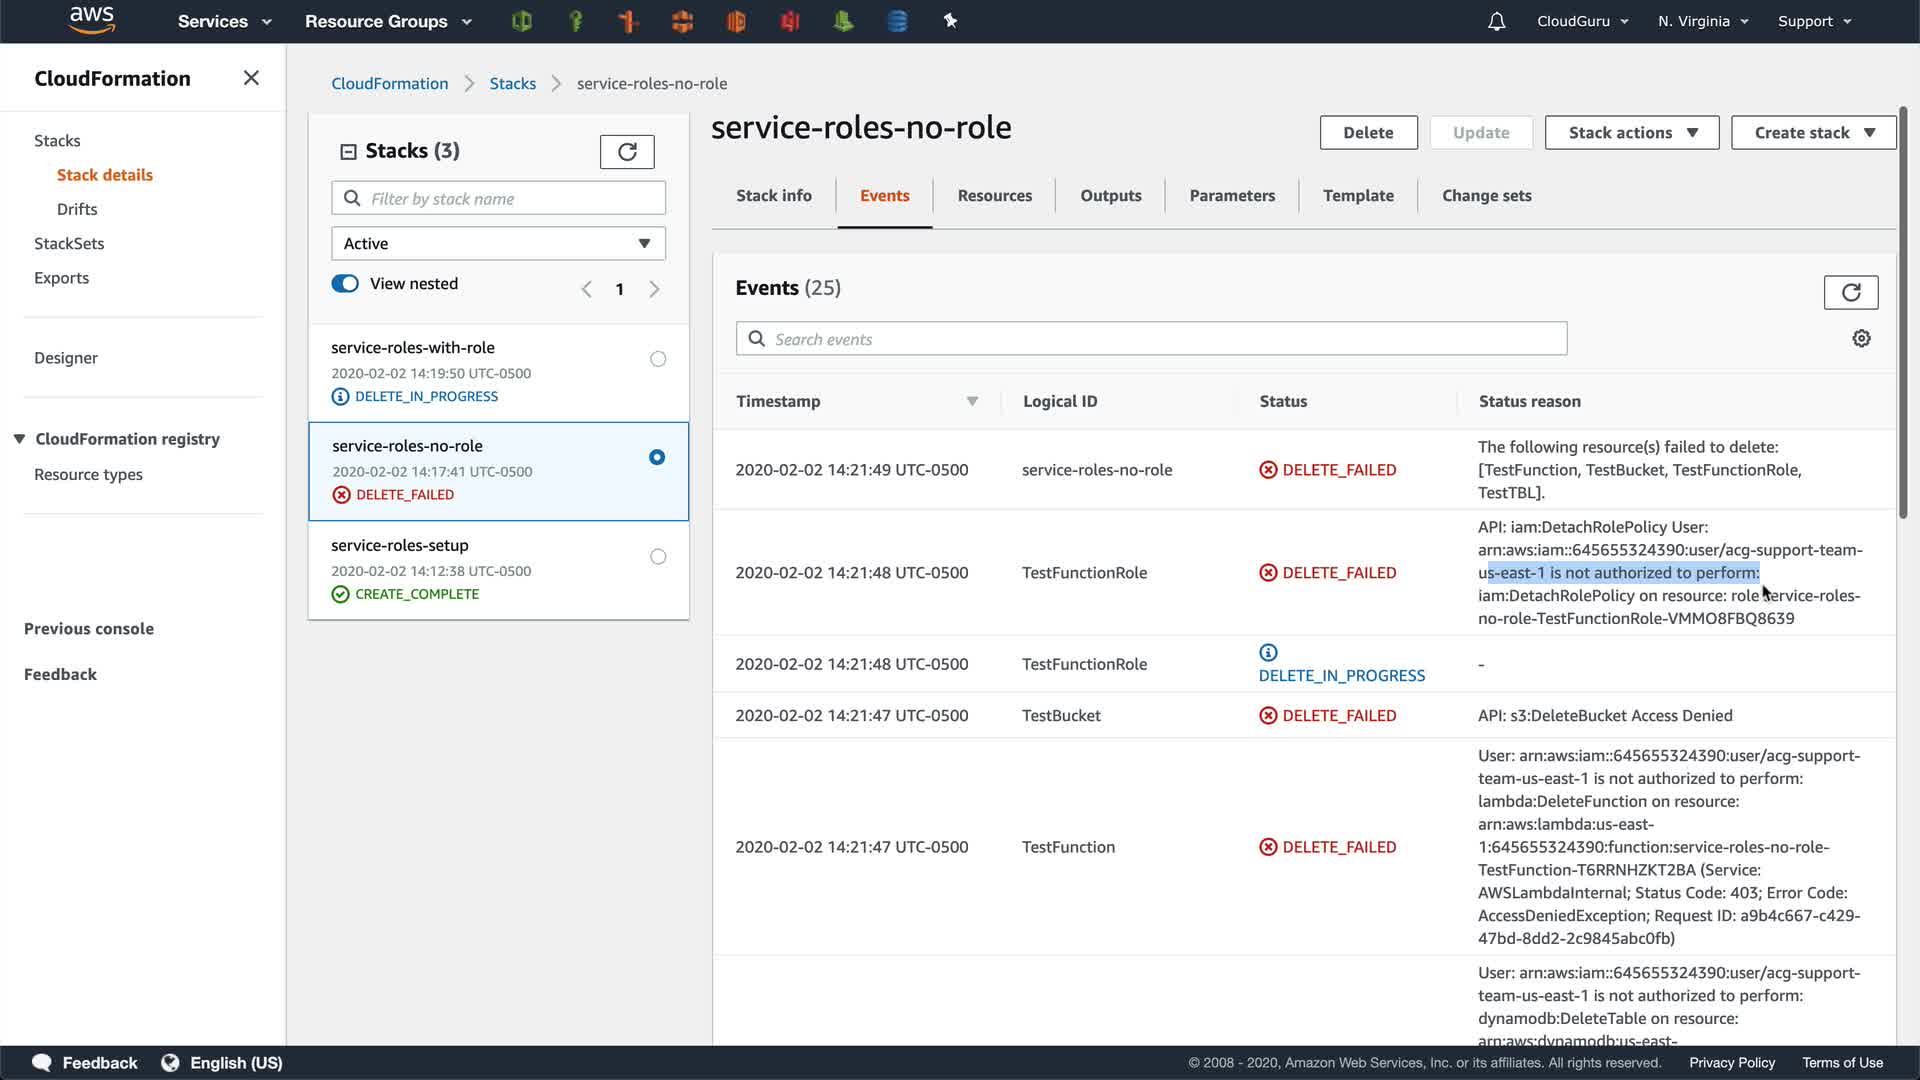This screenshot has width=1920, height=1080.
Task: Go to next stacks page arrow
Action: click(x=654, y=290)
